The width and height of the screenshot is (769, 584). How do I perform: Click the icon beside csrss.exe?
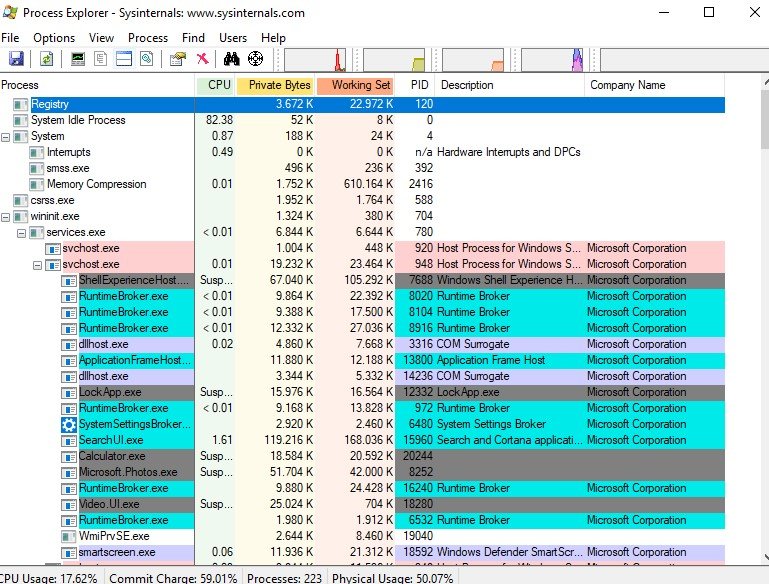pos(20,201)
